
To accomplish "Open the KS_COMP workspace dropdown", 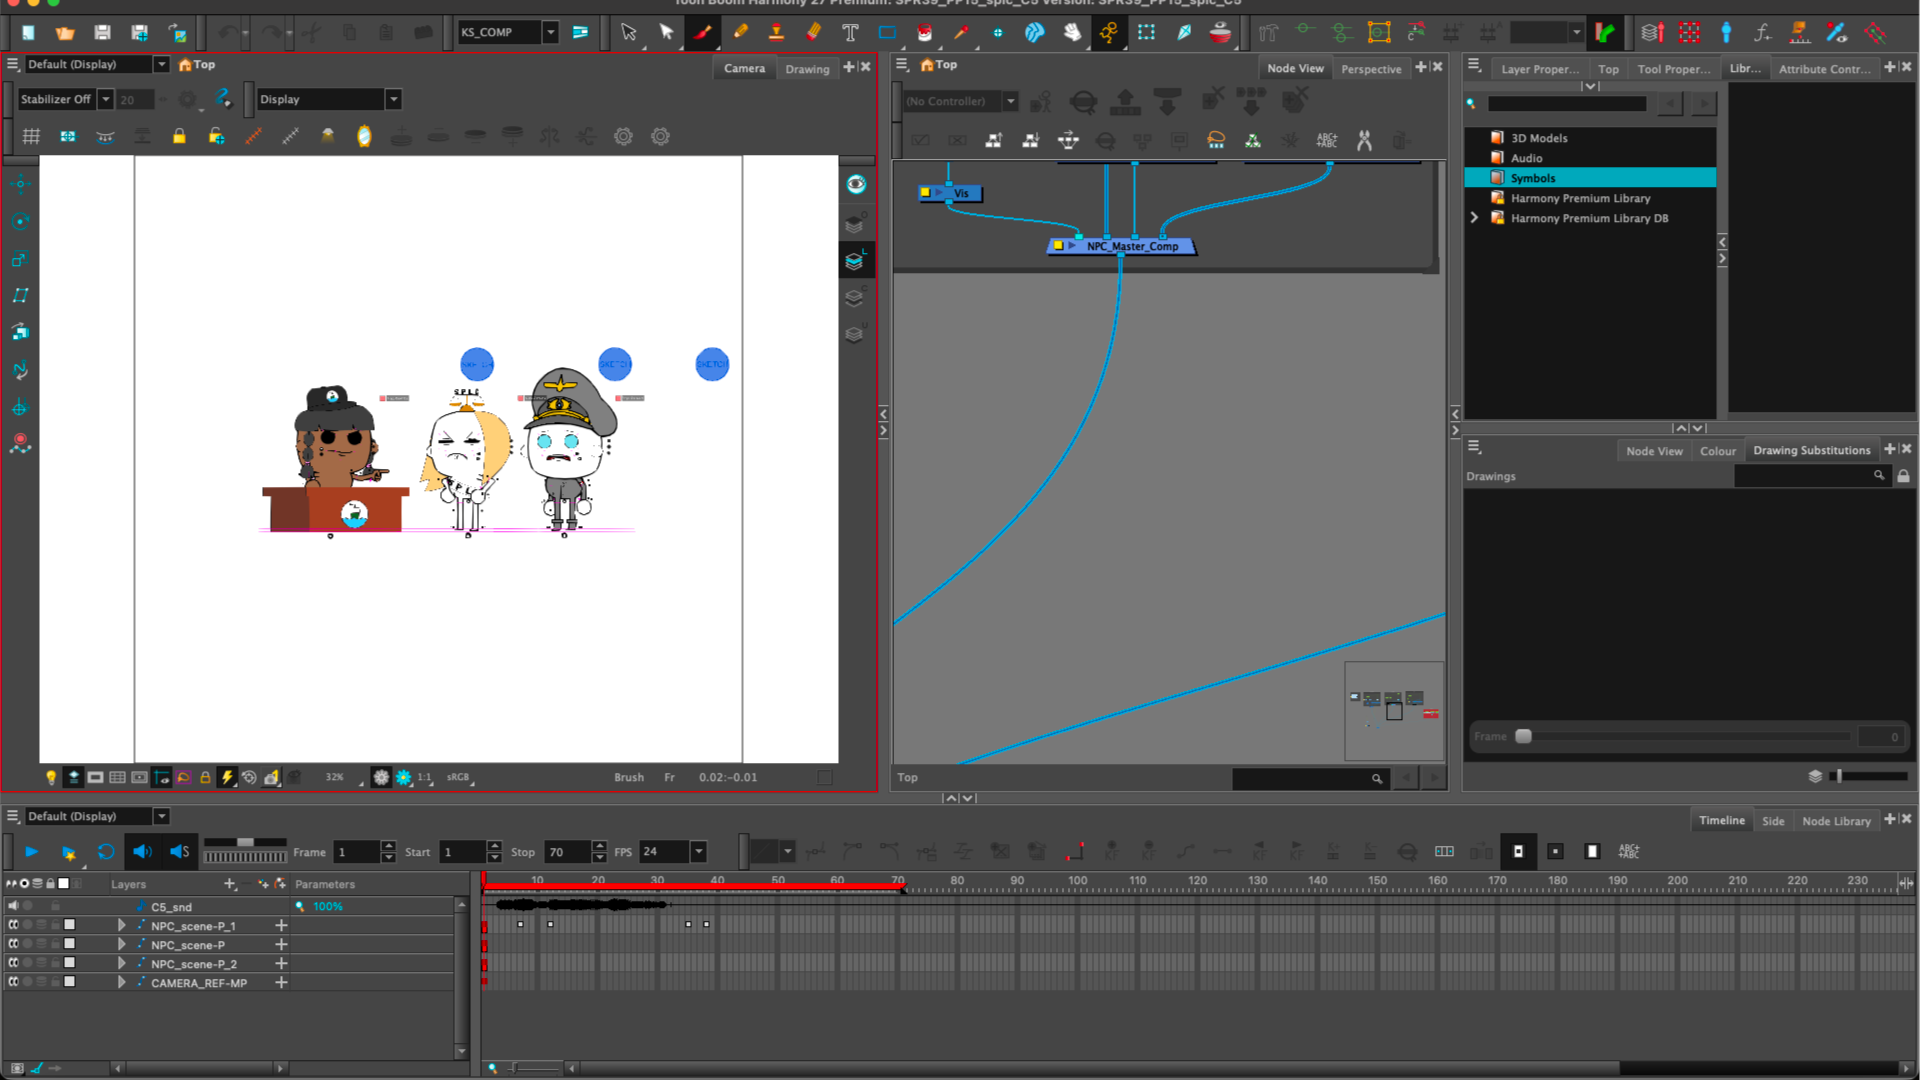I will point(550,33).
